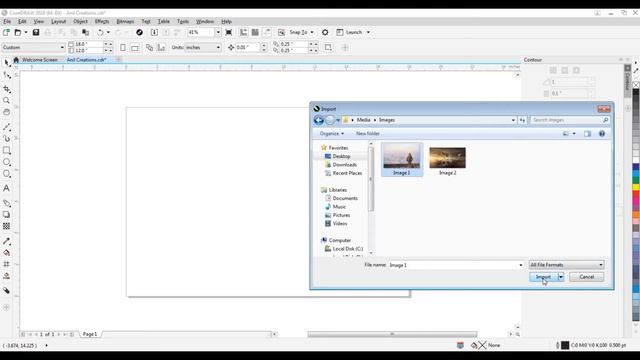The image size is (640, 360).
Task: Switch page to Portrait orientation
Action: [x=123, y=48]
